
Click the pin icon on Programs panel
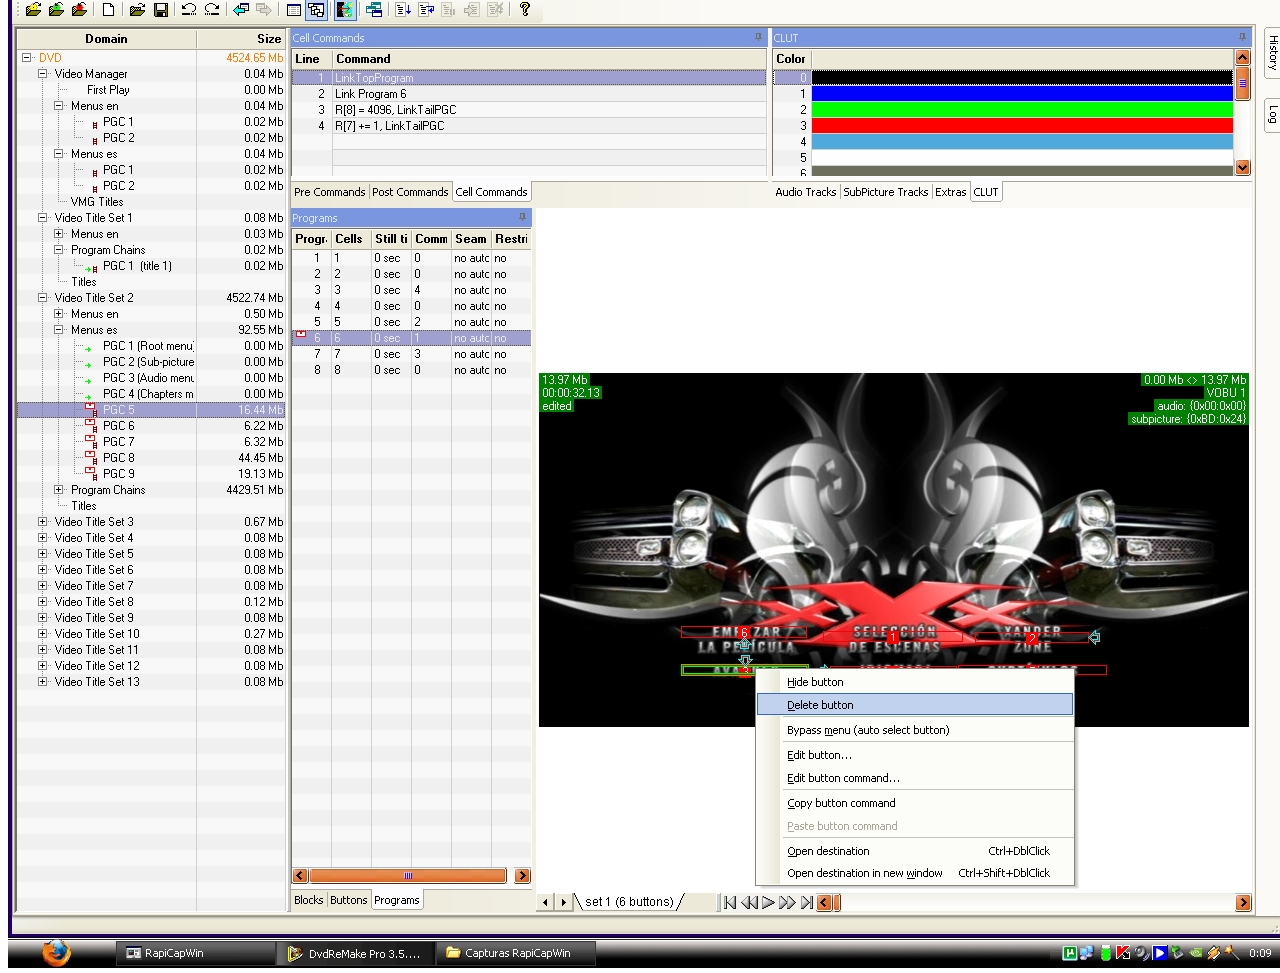click(522, 217)
